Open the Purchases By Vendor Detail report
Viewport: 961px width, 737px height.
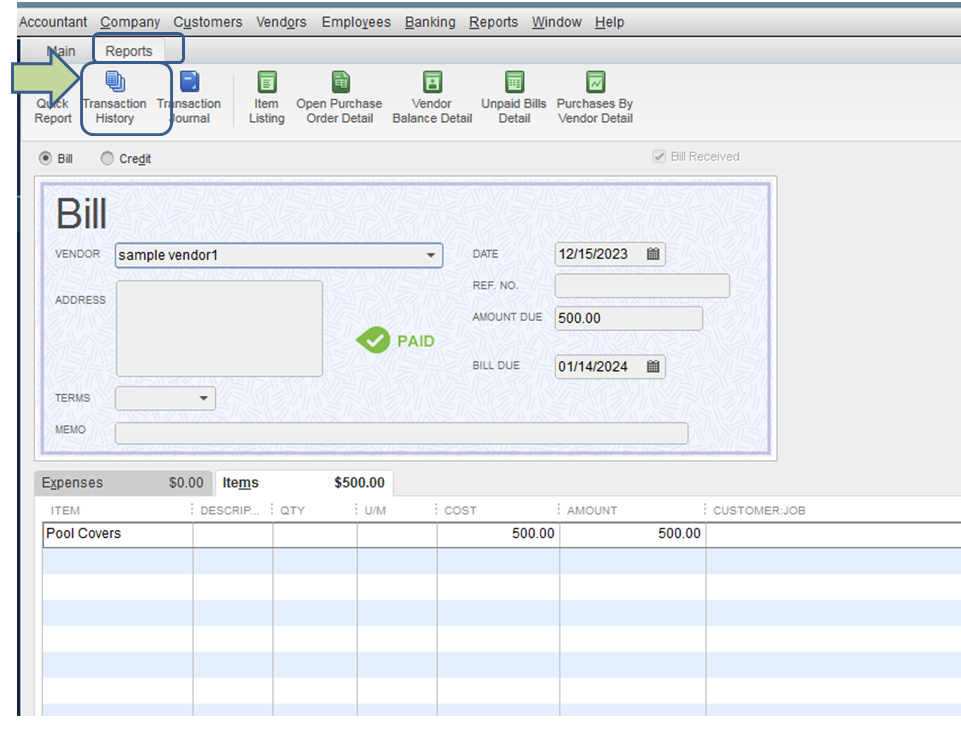[x=595, y=98]
